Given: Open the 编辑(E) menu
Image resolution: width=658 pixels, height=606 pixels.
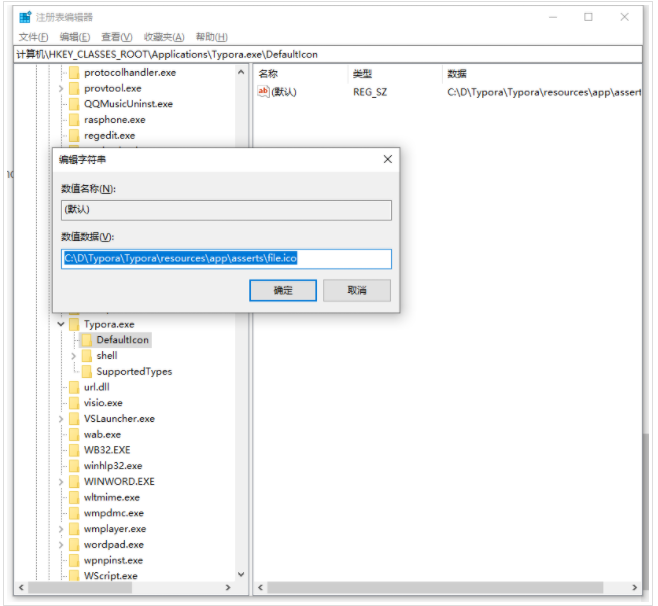Looking at the screenshot, I should click(x=75, y=37).
